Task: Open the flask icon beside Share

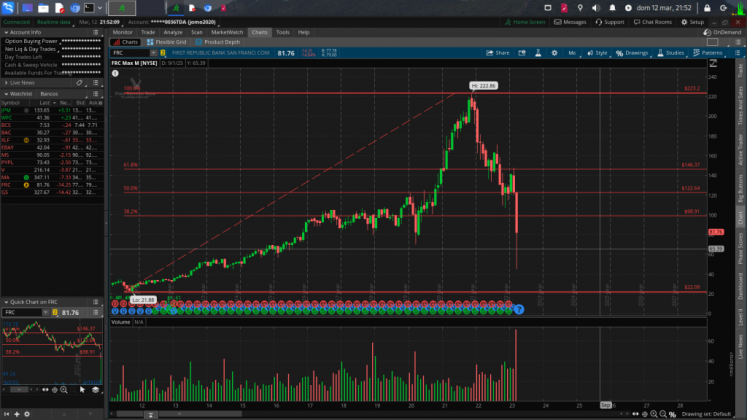Action: tap(538, 53)
